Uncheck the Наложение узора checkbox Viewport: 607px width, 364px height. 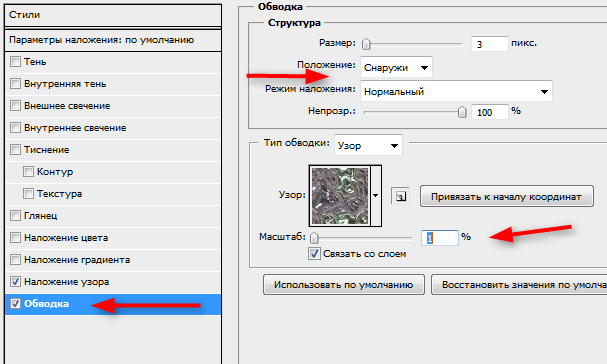[15, 282]
